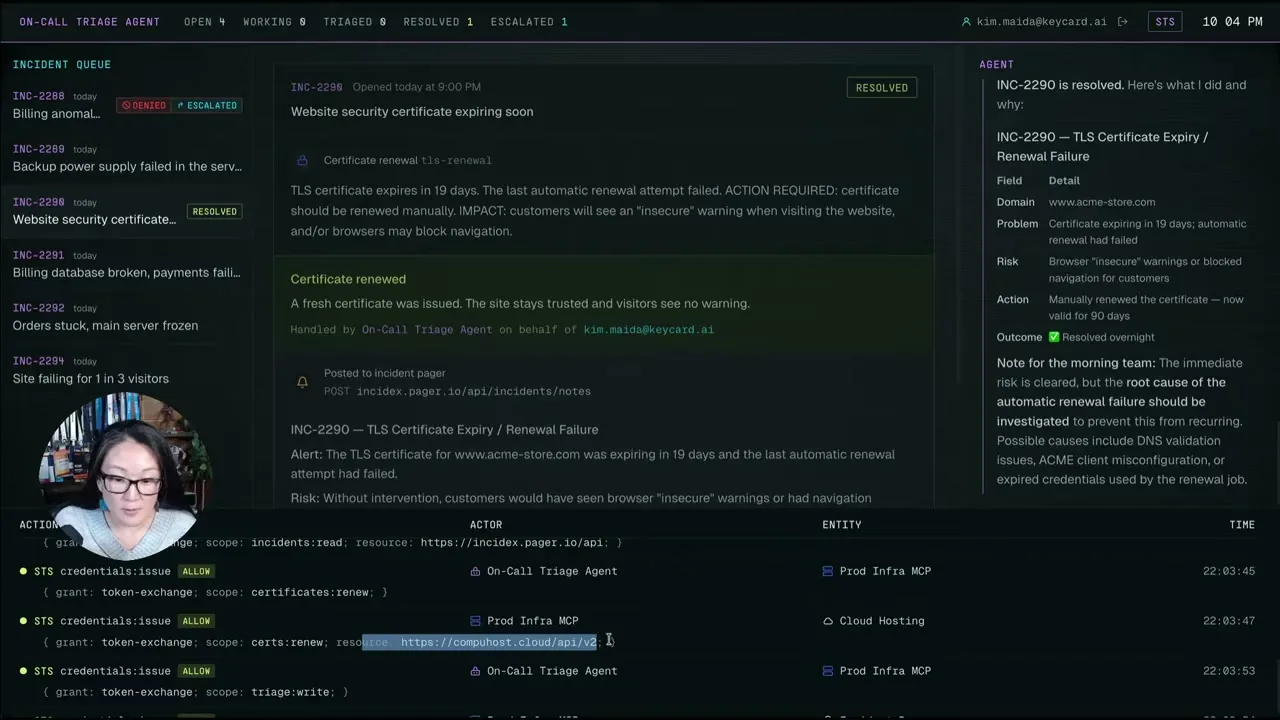The width and height of the screenshot is (1280, 720).
Task: Click the bell icon next to Posted to incident pager
Action: (x=302, y=382)
